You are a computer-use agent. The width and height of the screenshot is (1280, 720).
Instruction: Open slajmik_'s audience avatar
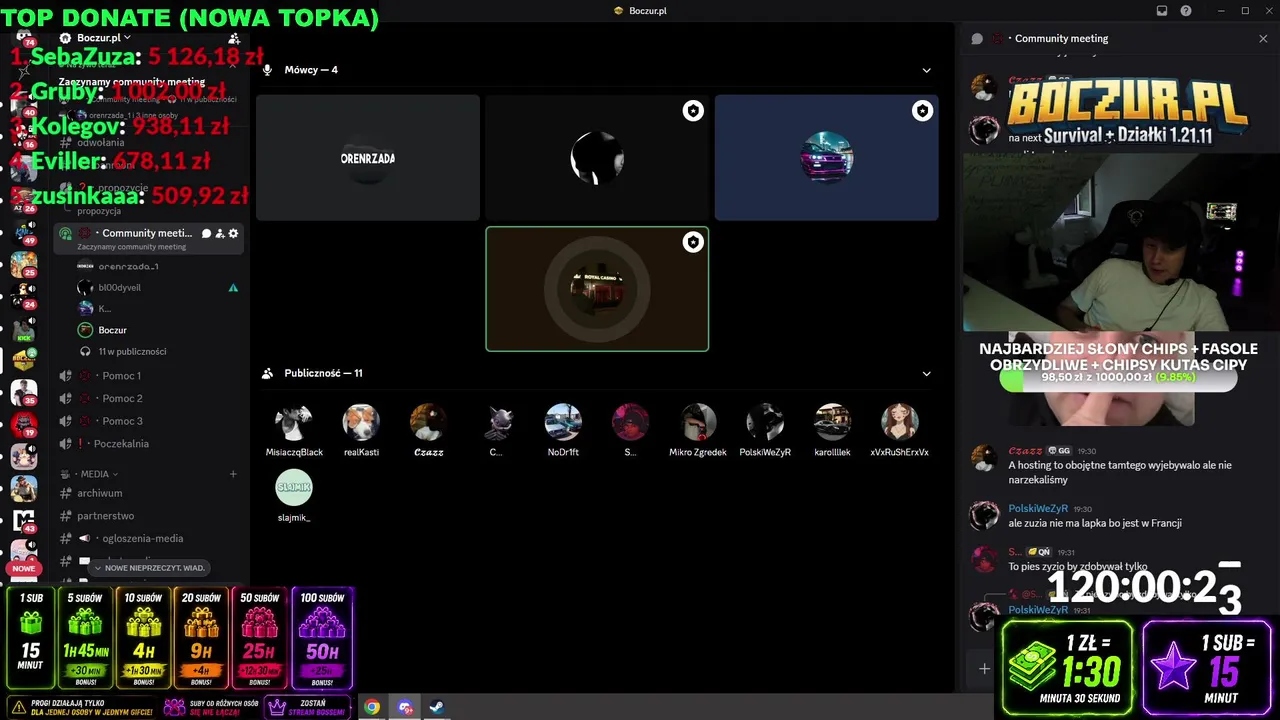(x=294, y=487)
